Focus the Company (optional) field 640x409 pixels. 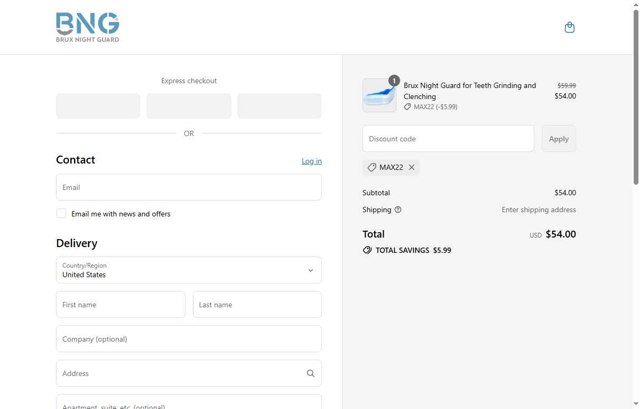pos(189,339)
